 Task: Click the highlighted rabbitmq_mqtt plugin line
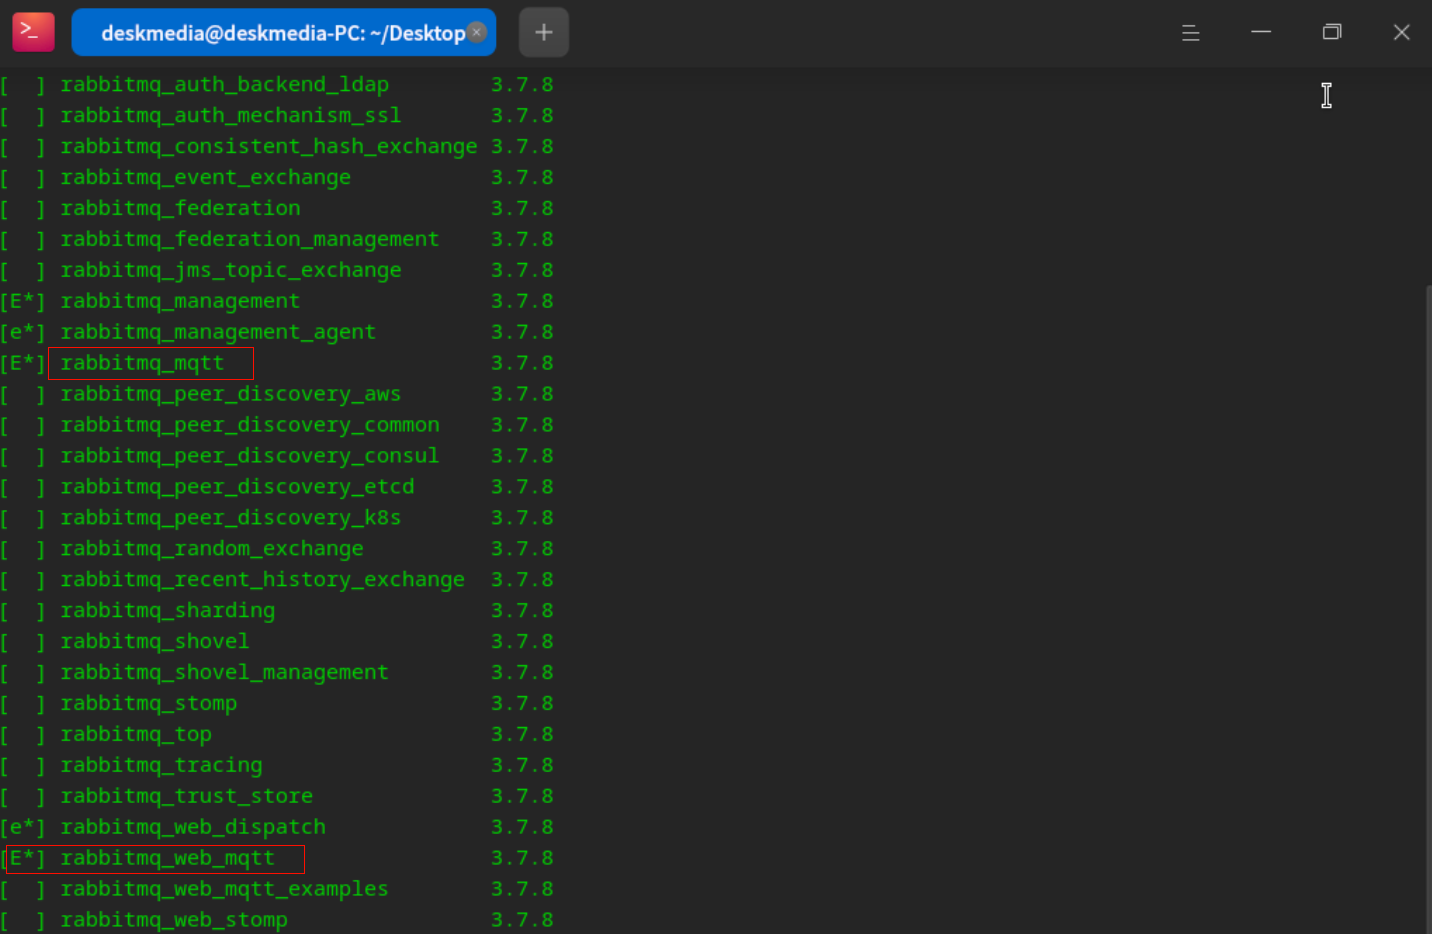tap(151, 363)
